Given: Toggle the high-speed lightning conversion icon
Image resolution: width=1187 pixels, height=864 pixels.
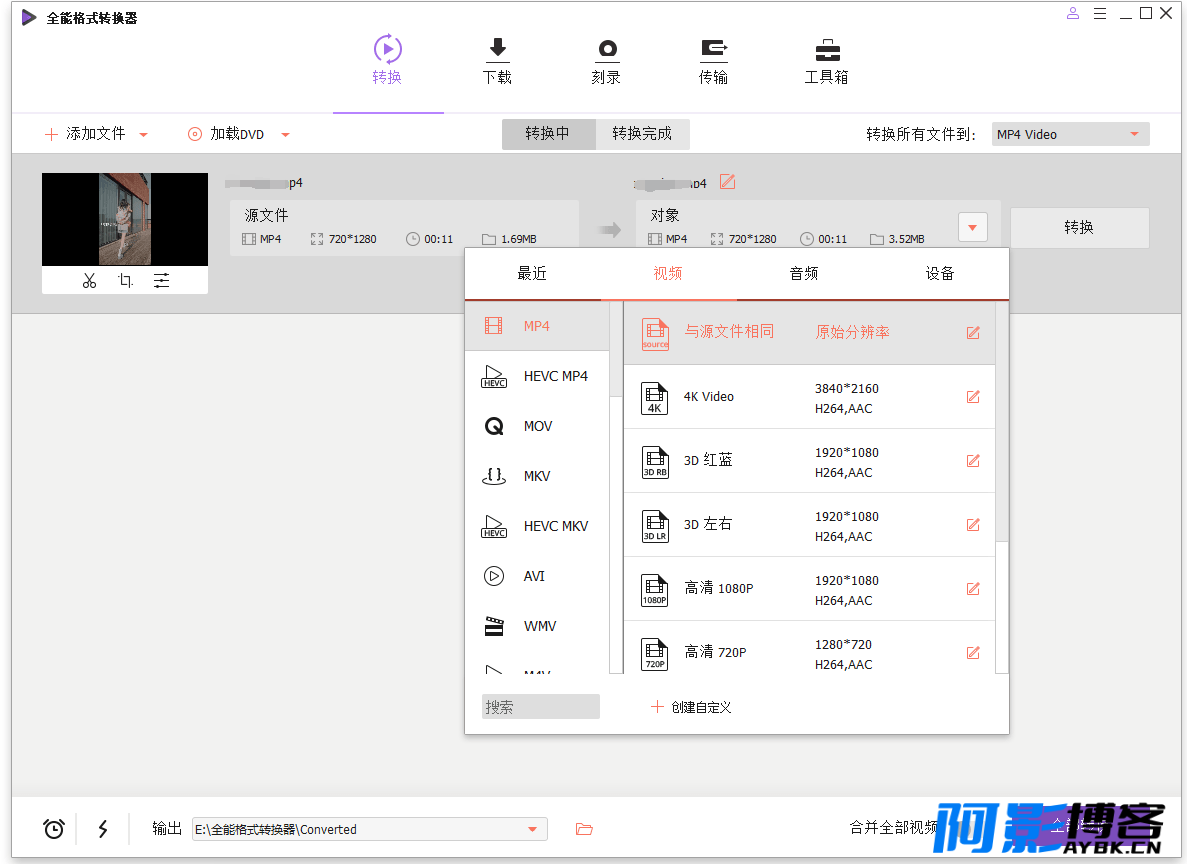Looking at the screenshot, I should coord(103,828).
